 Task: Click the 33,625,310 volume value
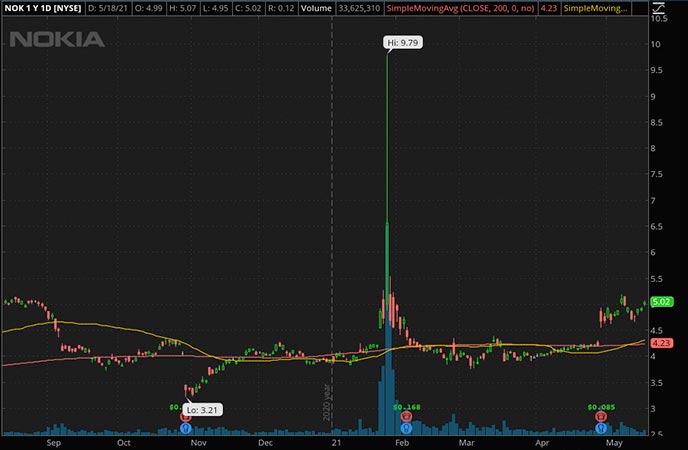coord(359,8)
